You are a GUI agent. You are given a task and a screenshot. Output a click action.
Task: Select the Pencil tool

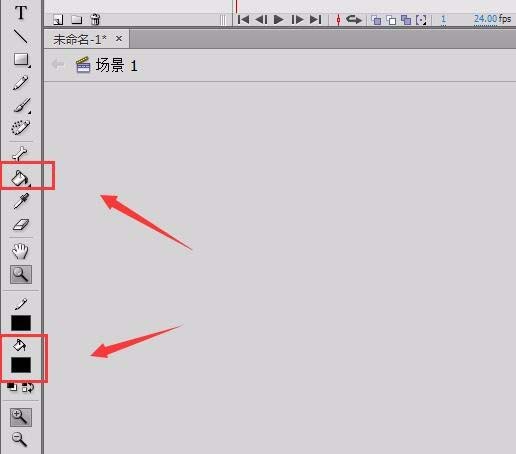pos(21,83)
